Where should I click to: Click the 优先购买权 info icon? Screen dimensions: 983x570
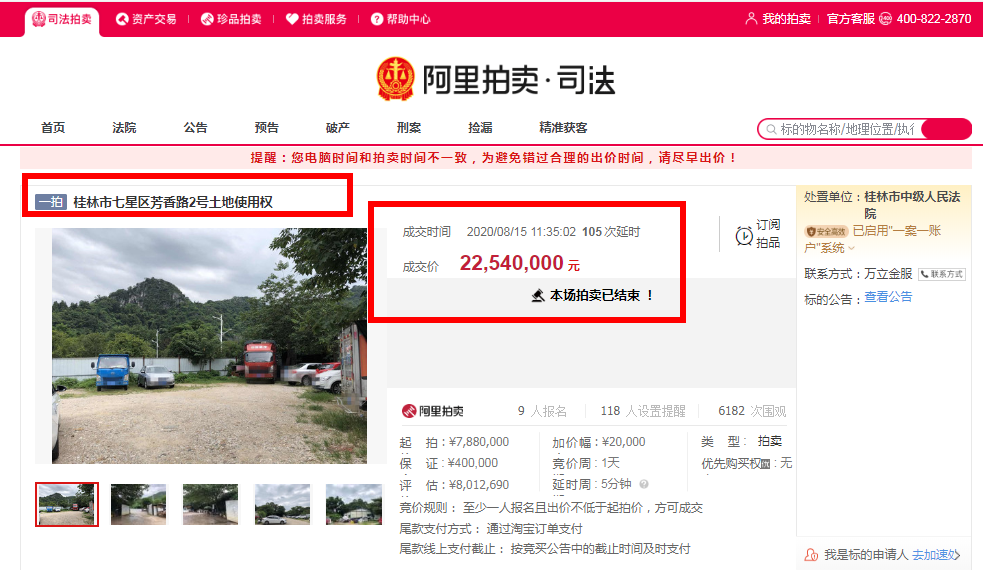coord(765,464)
